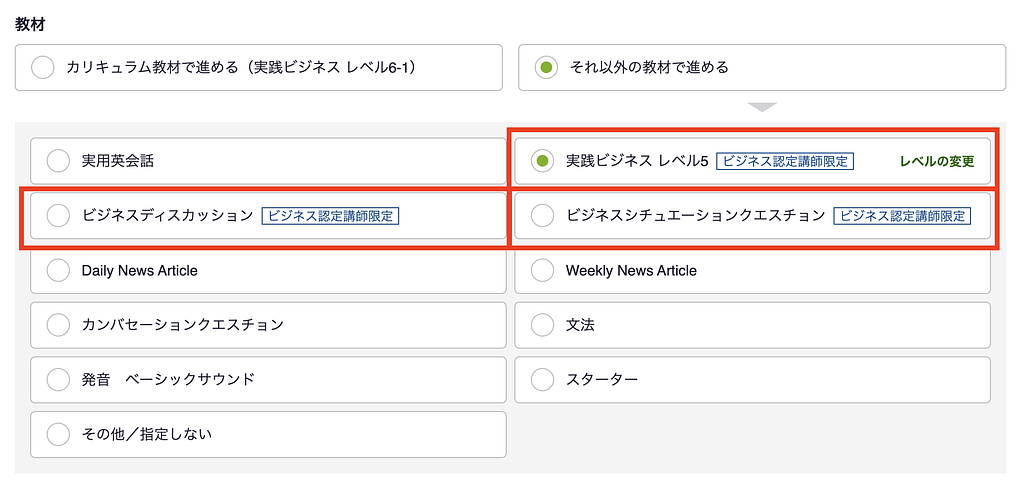Pick Daily News Article radio button

coord(58,270)
